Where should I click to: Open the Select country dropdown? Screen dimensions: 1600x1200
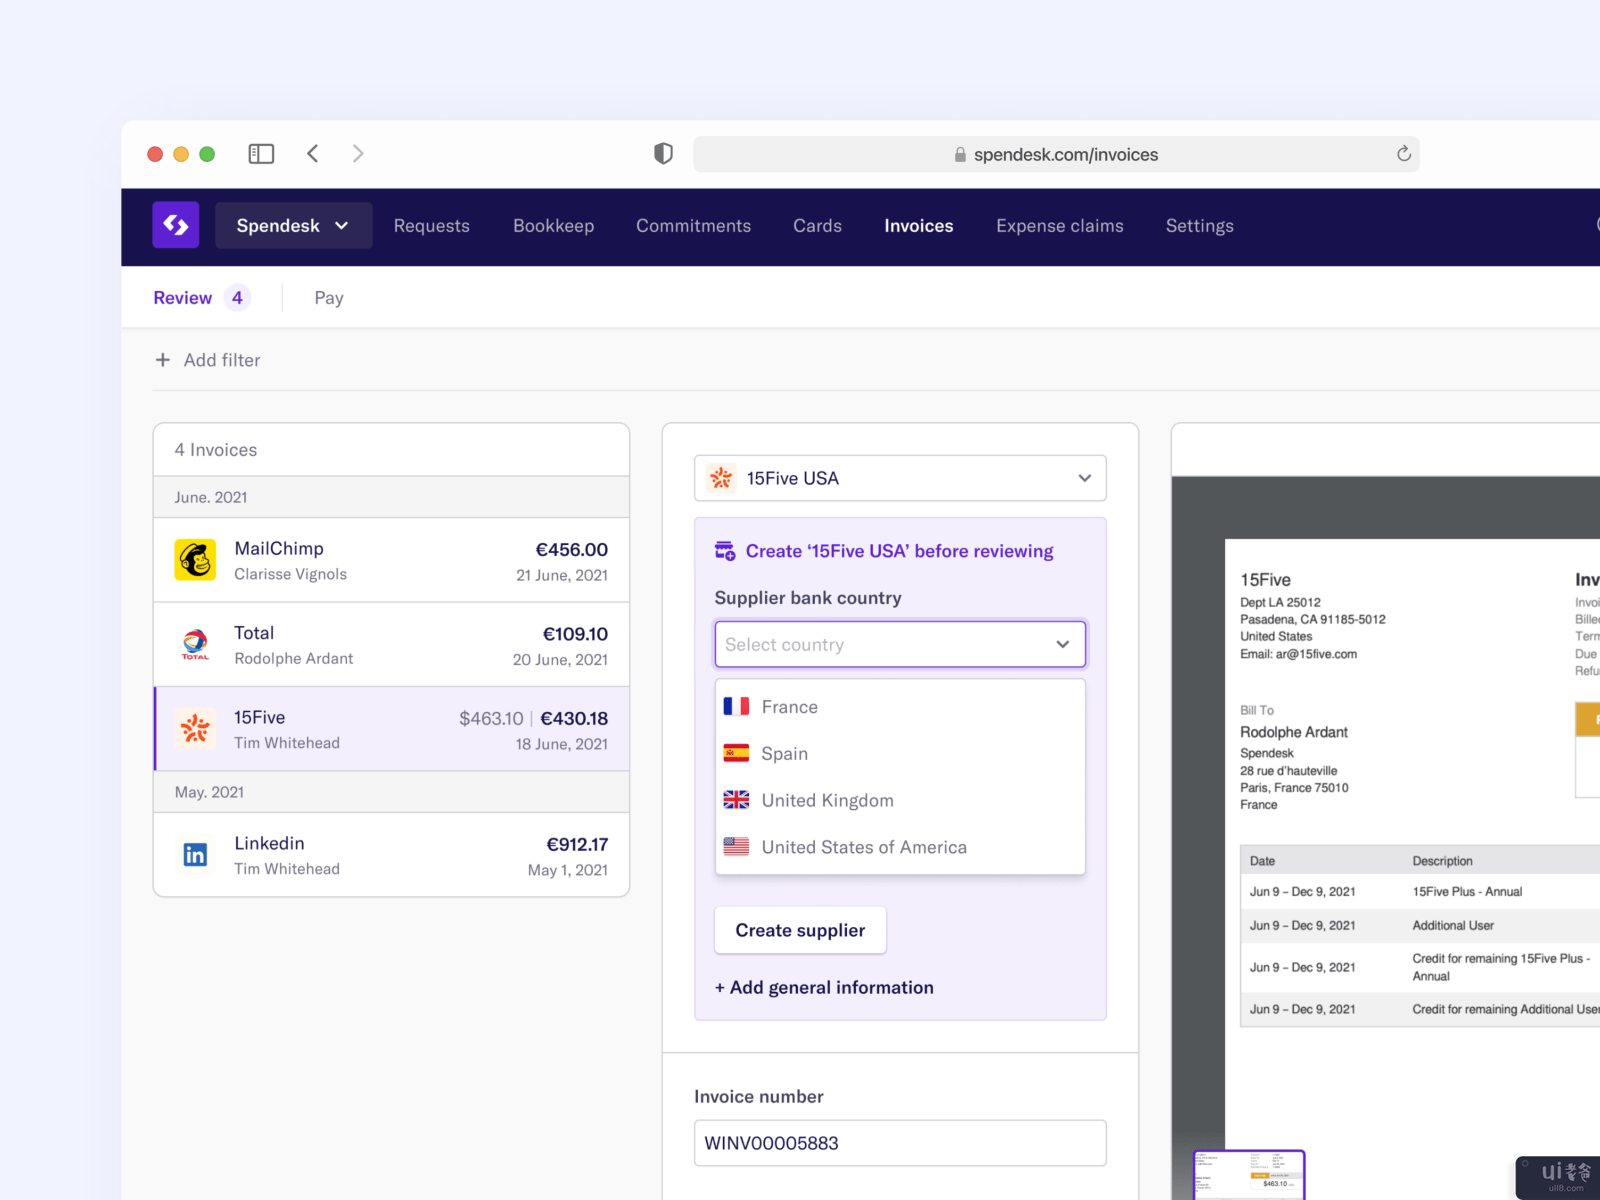point(900,644)
